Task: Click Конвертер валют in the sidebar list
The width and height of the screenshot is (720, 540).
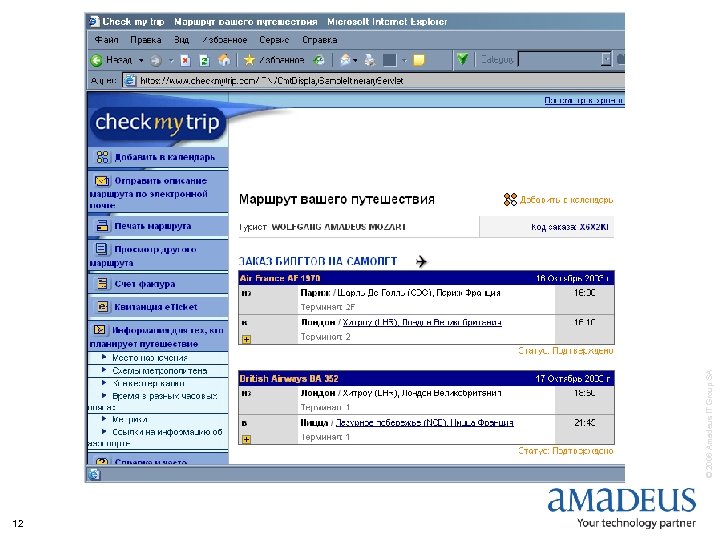Action: coord(148,383)
